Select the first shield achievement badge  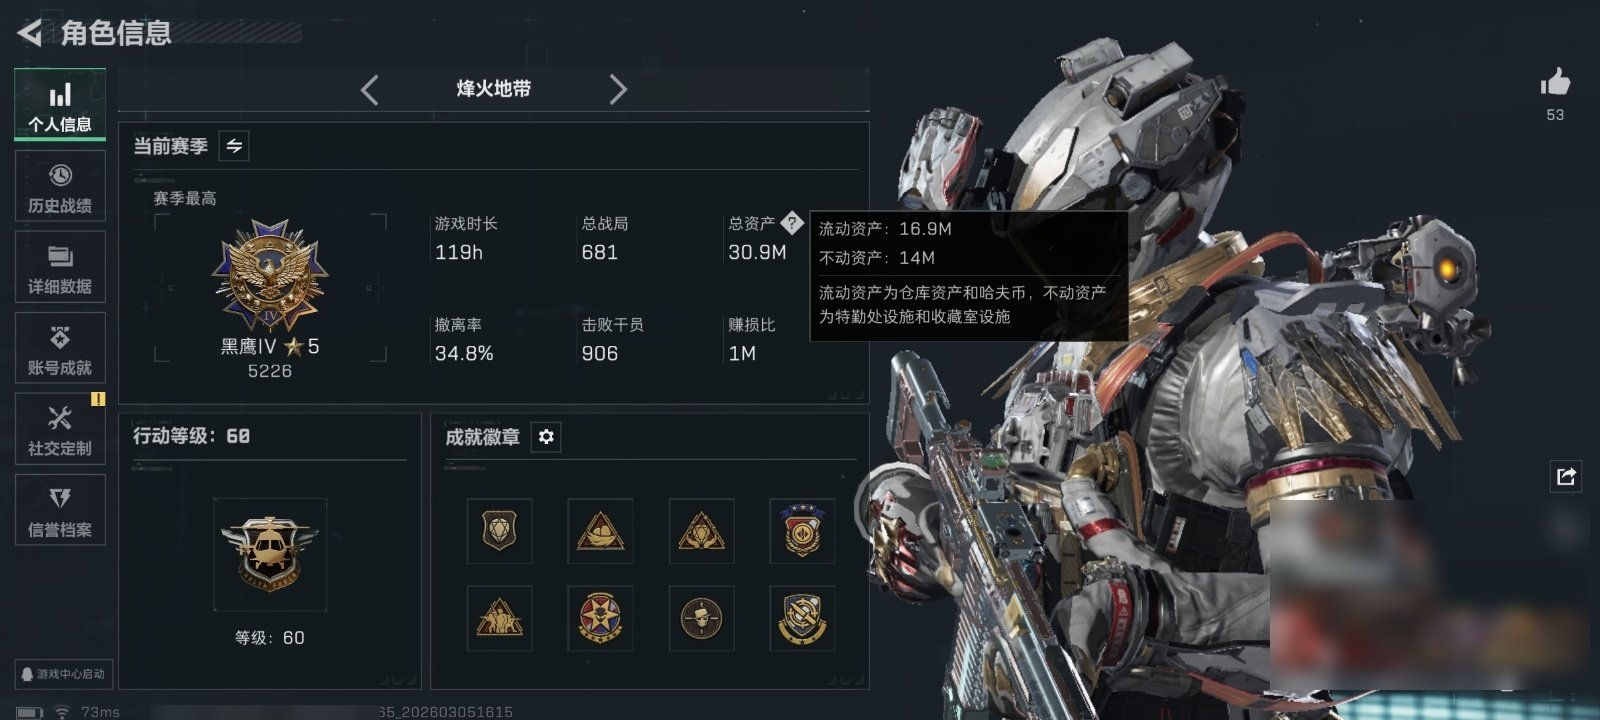coord(499,530)
